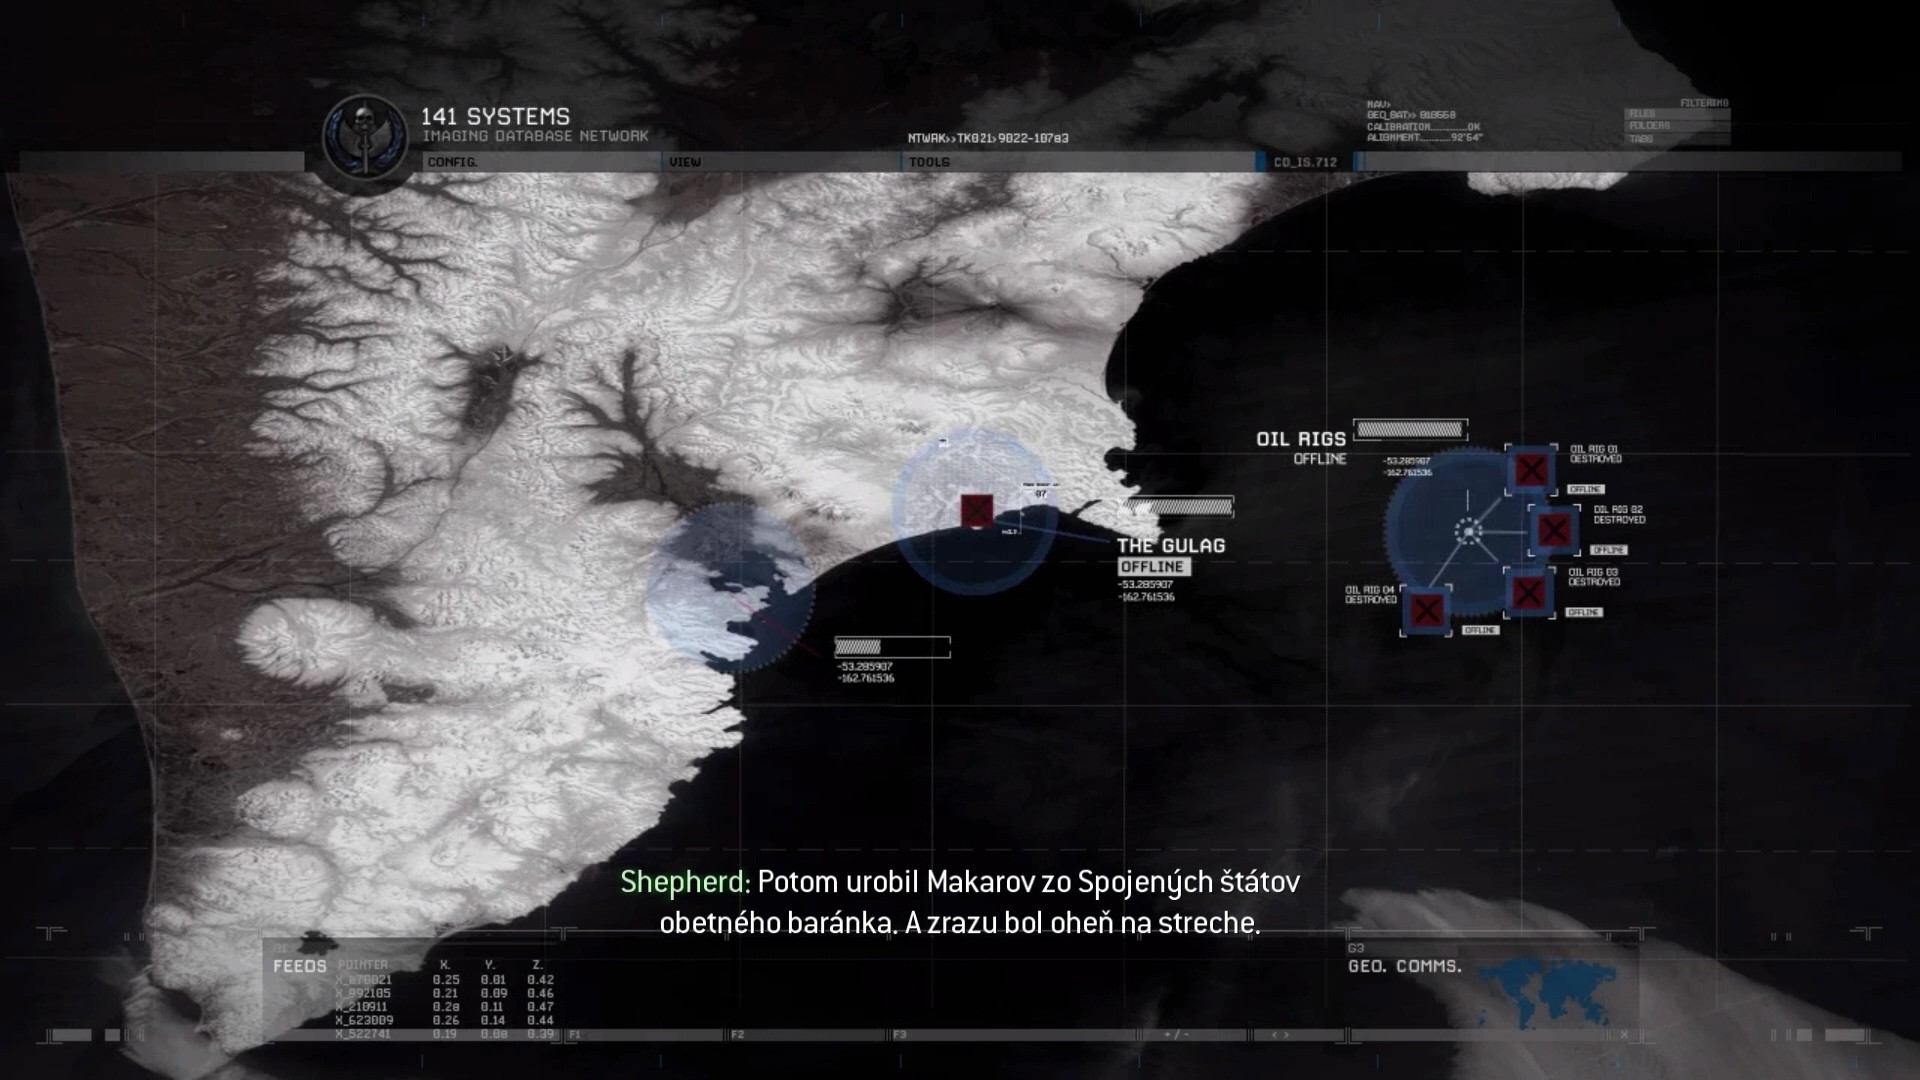Open the VIEW menu
This screenshot has width=1920, height=1080.
point(685,162)
